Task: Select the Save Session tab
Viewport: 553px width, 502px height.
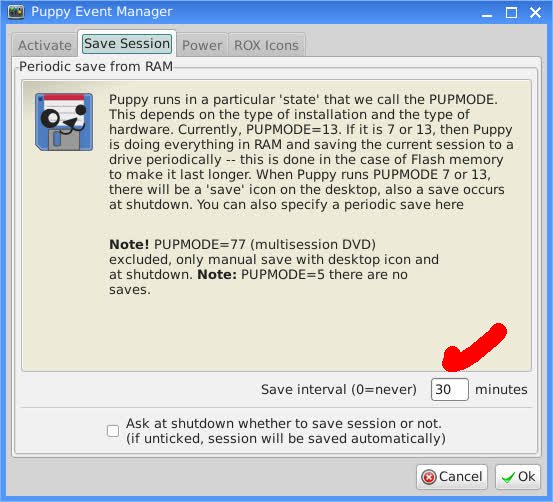Action: [127, 44]
